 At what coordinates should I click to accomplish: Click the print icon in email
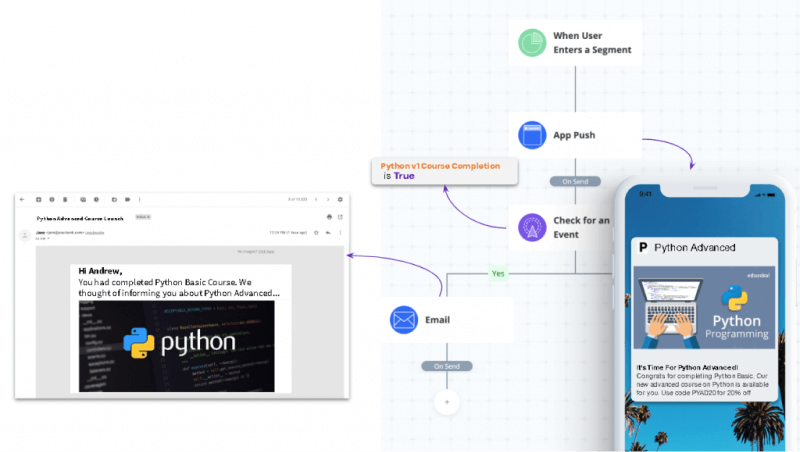[329, 216]
